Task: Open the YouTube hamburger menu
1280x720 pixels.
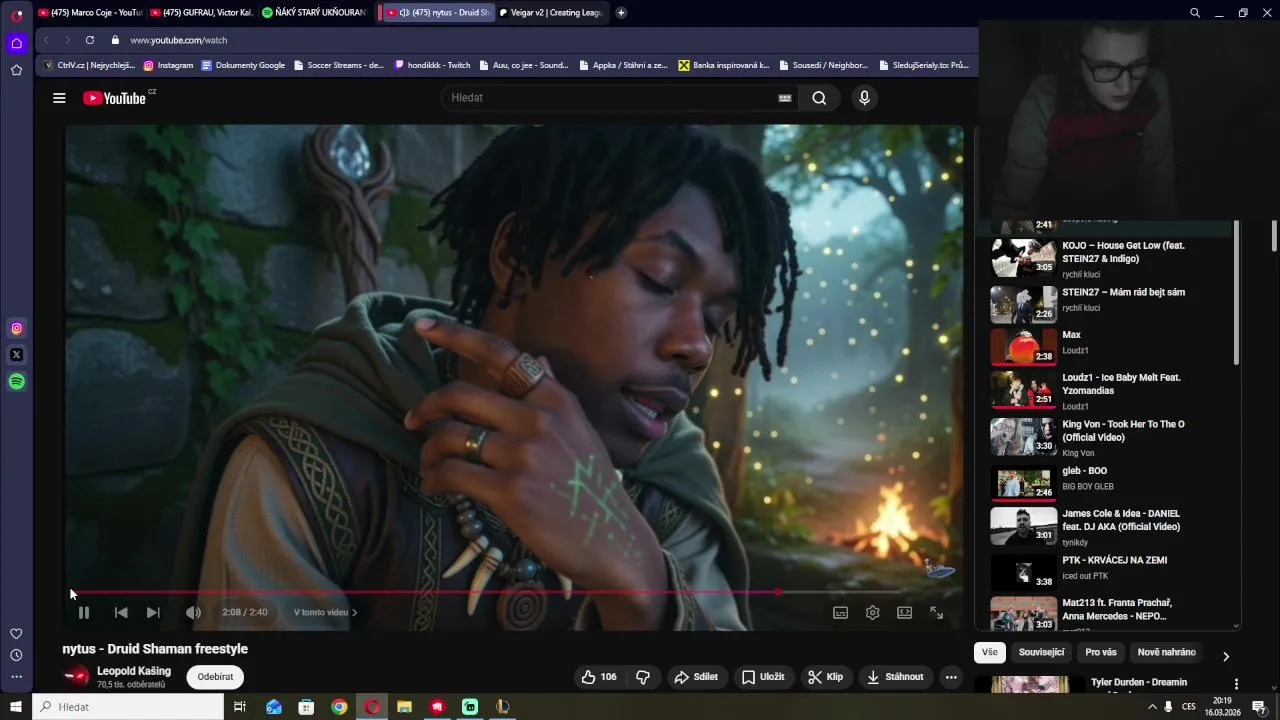Action: [x=59, y=98]
